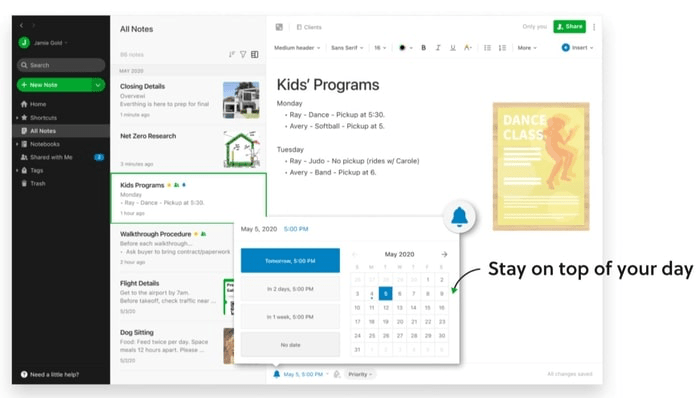This screenshot has width=700, height=398.
Task: Expand the New Note dropdown arrow
Action: pos(98,85)
